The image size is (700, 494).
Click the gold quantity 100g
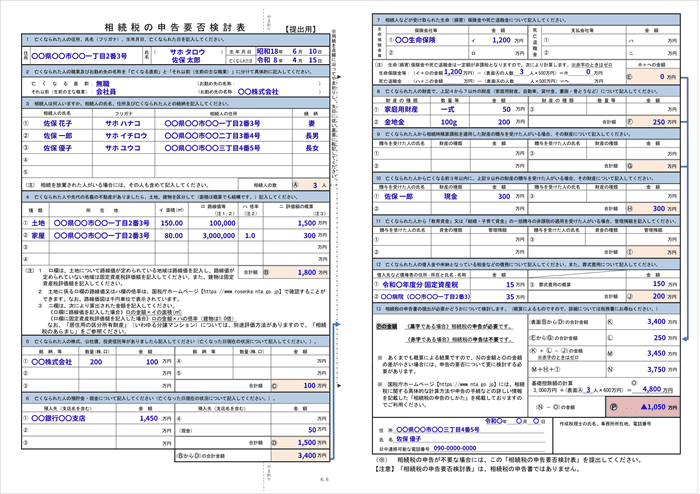click(x=449, y=122)
